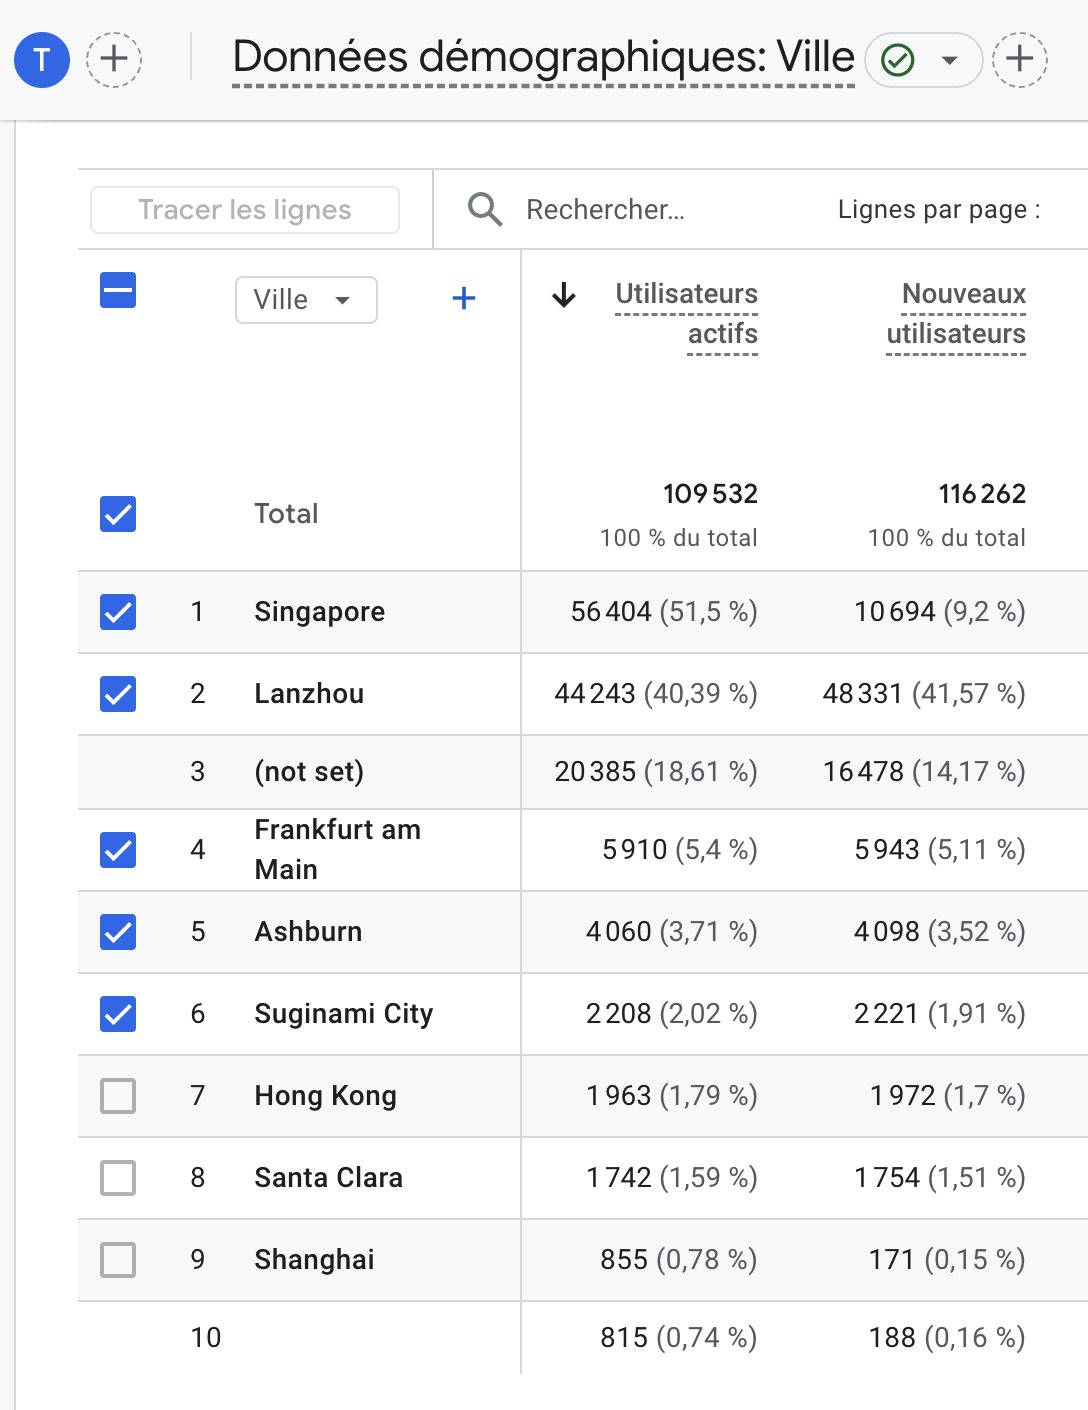Viewport: 1088px width, 1410px height.
Task: Enable the Shanghai row checkbox
Action: (x=118, y=1260)
